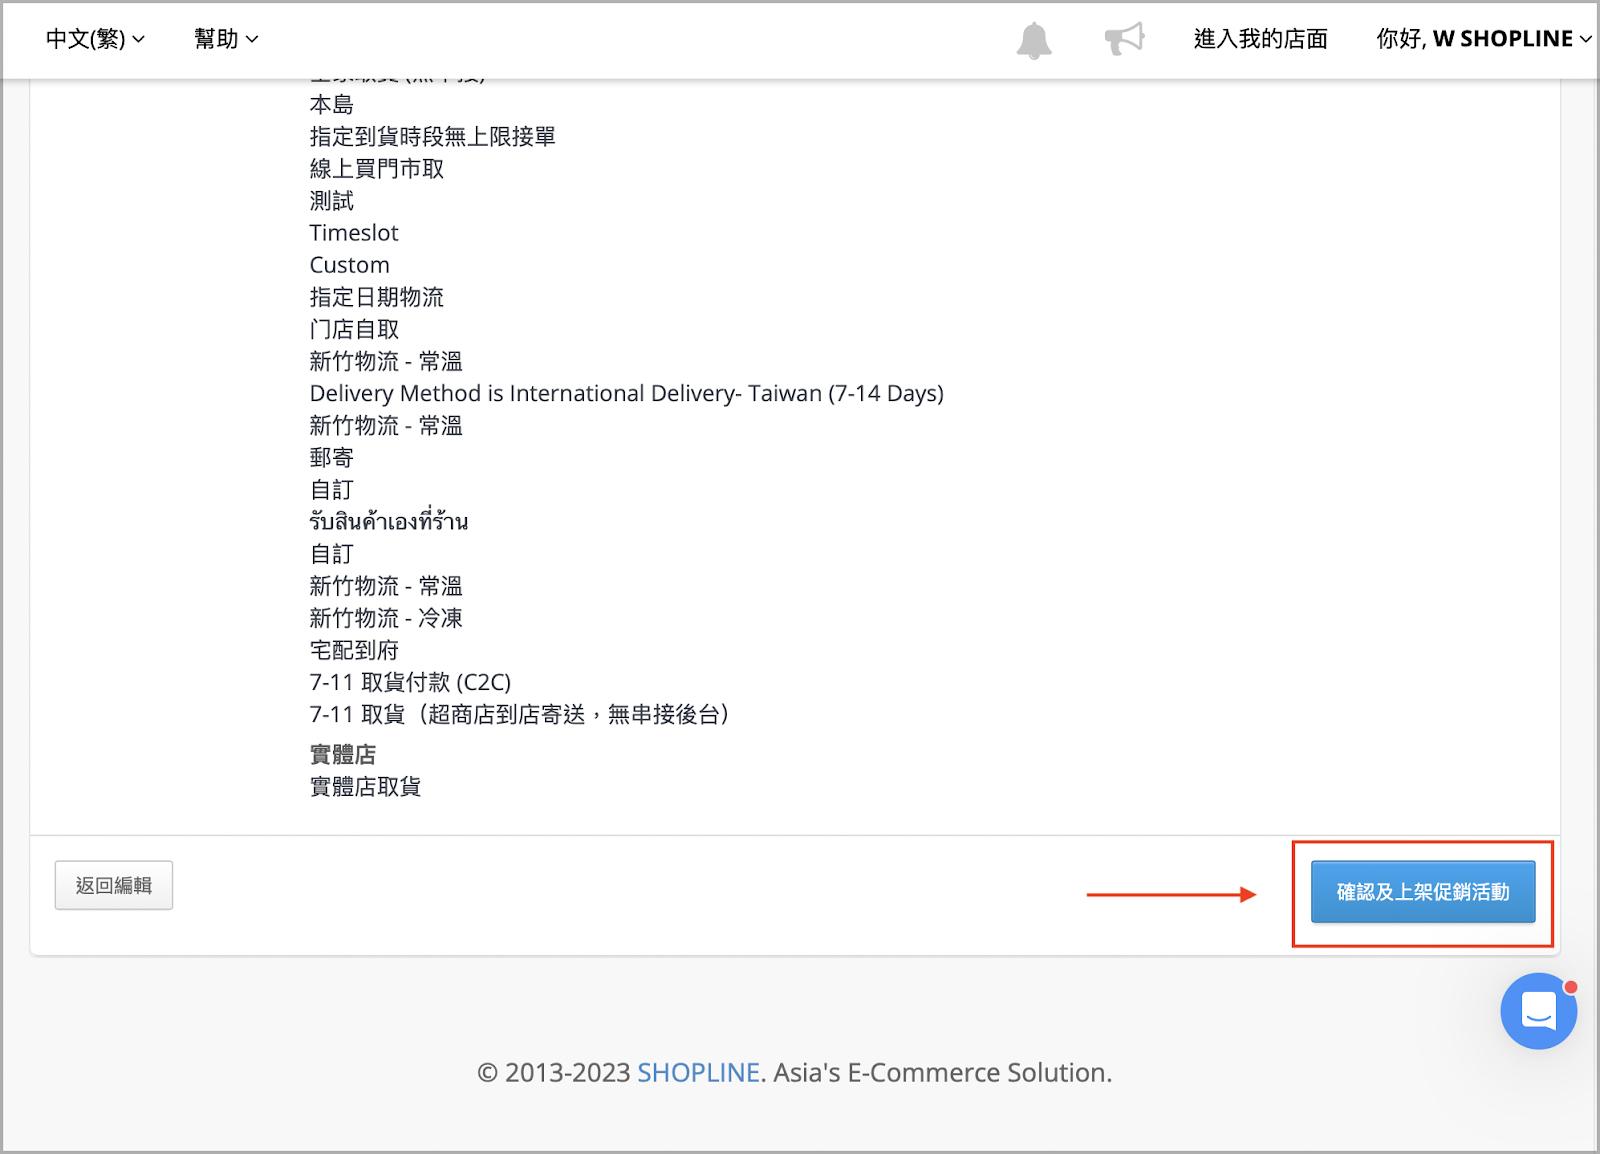Click the Custom delivery entry
The image size is (1600, 1154).
click(x=350, y=265)
